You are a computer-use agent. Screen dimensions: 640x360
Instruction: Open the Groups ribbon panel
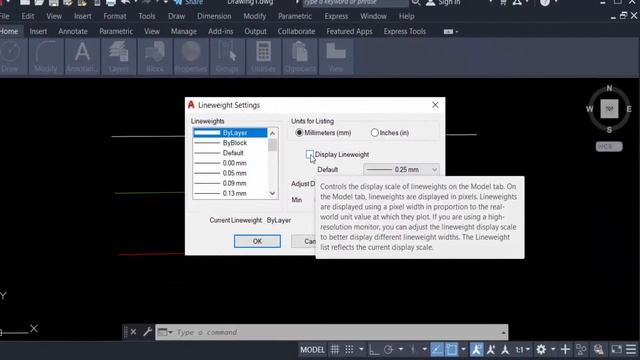[x=227, y=57]
